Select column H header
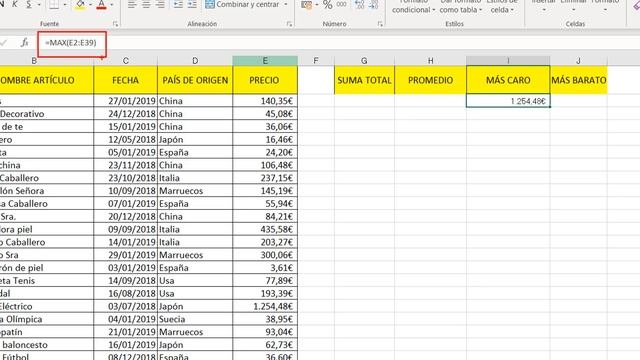 pos(430,61)
